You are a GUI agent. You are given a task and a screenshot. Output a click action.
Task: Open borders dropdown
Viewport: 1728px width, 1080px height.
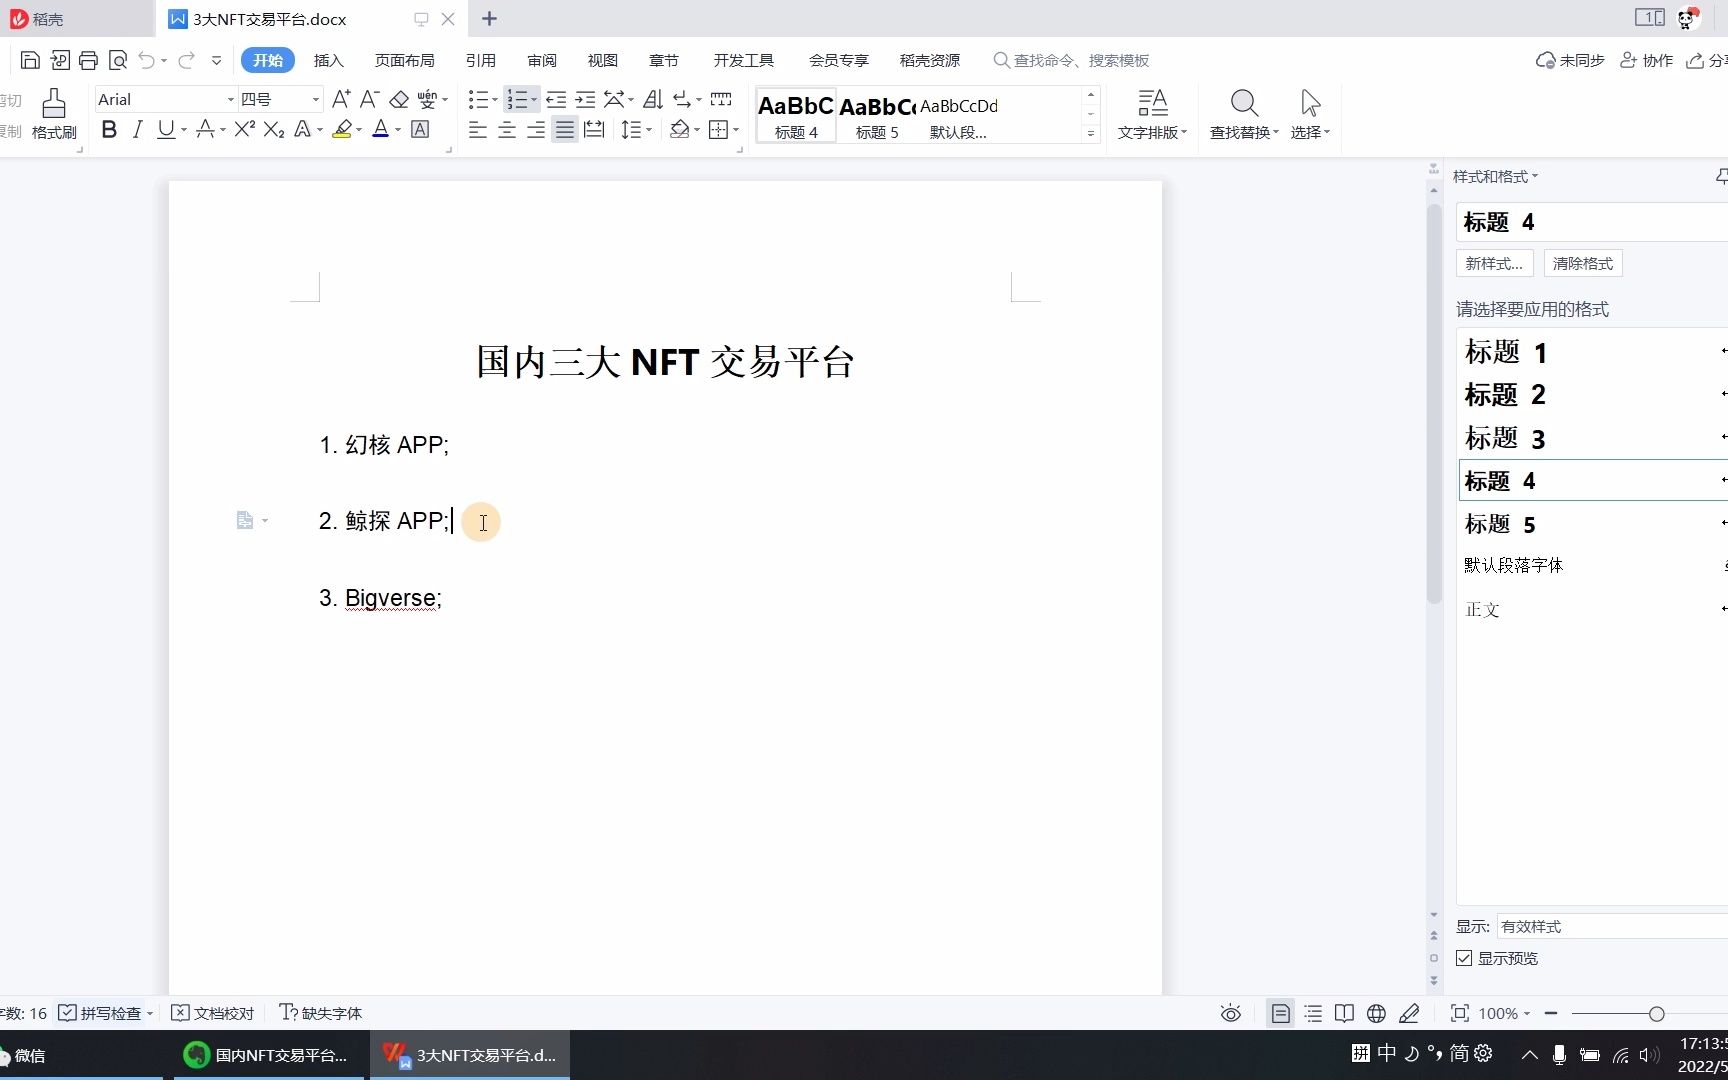736,130
